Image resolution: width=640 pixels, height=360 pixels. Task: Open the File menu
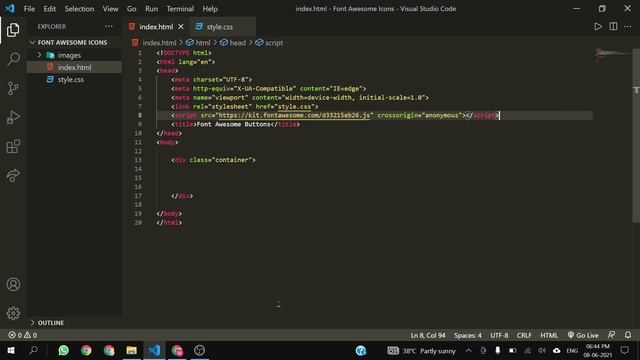29,9
